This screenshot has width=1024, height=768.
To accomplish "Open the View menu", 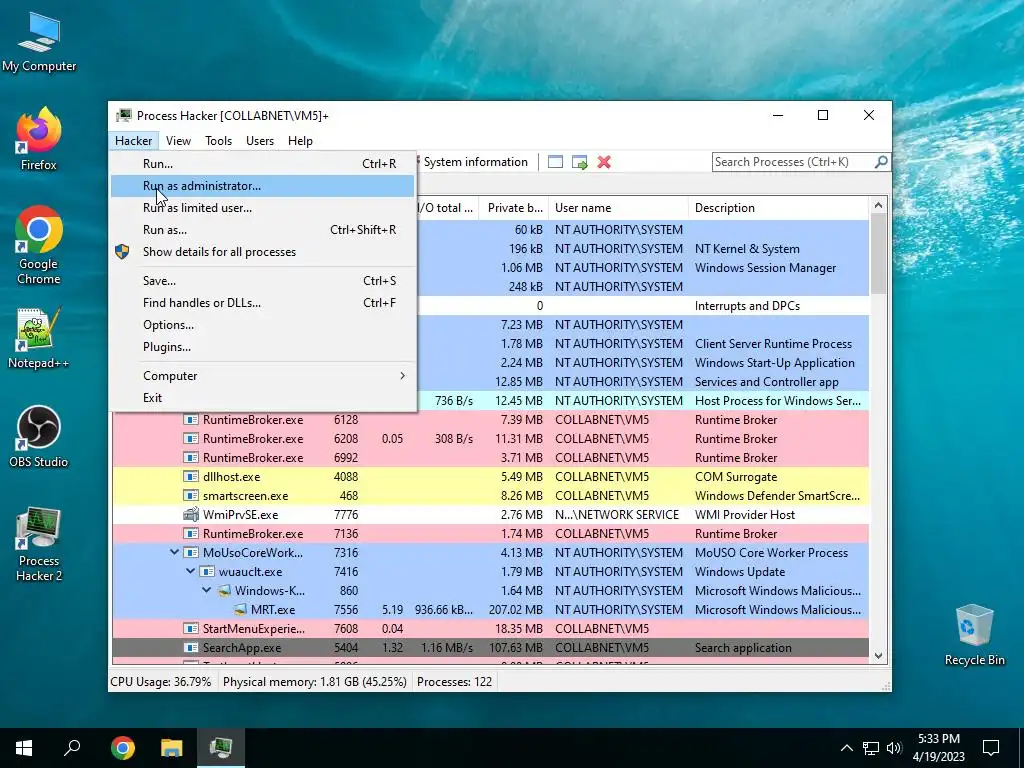I will point(178,140).
